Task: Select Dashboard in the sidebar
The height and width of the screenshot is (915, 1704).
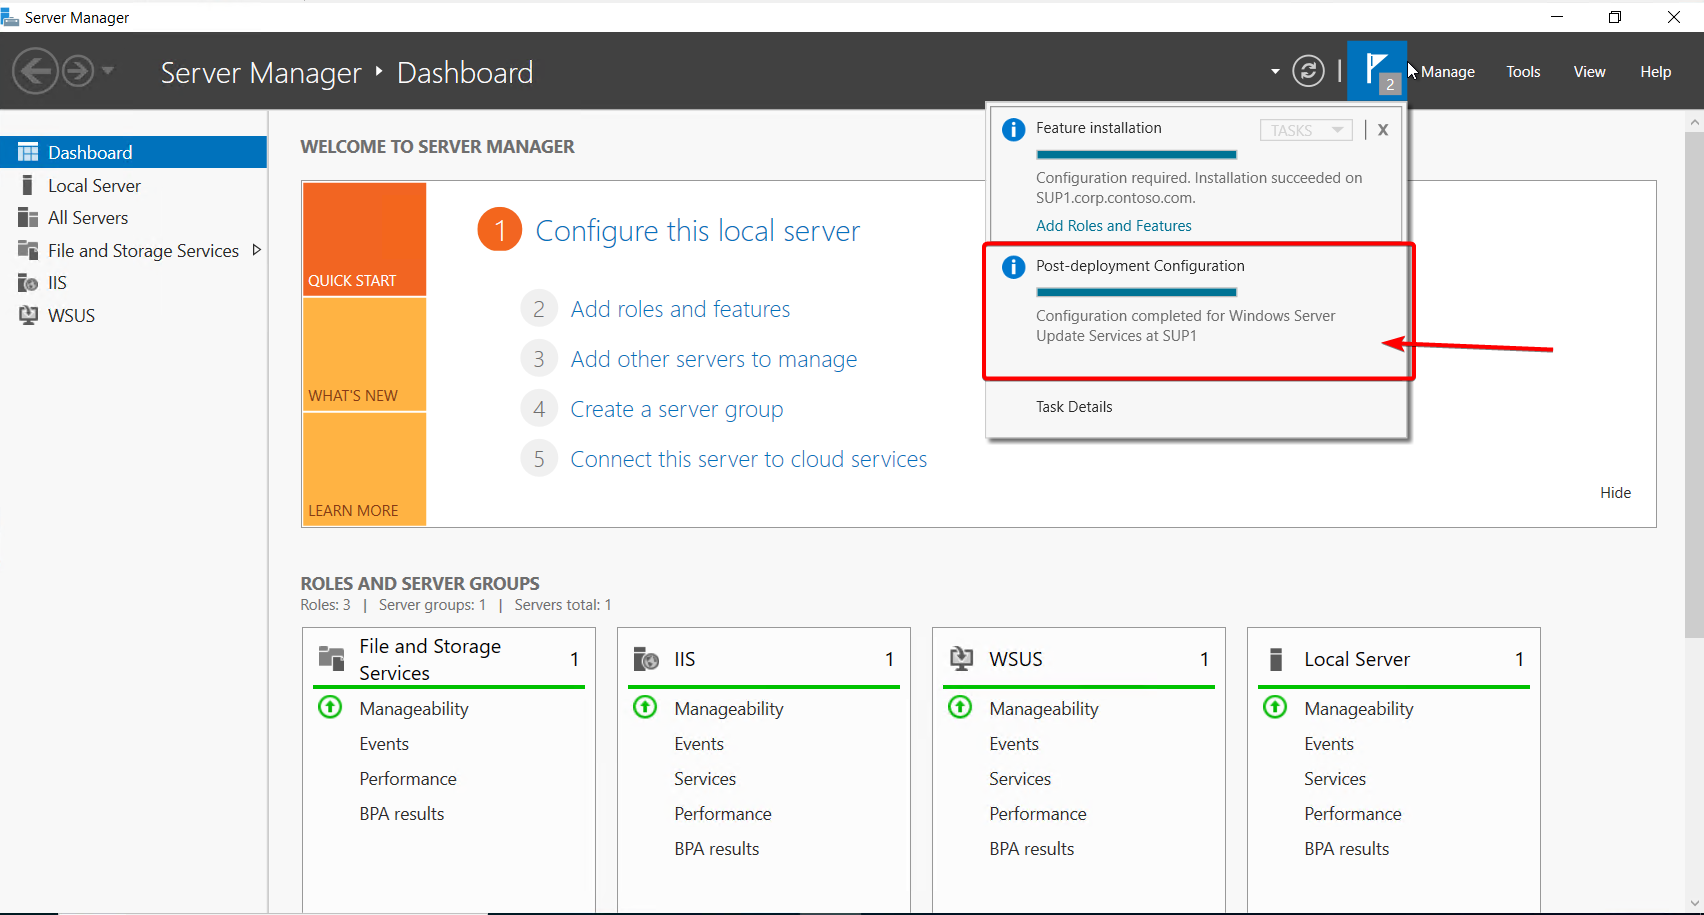Action: [134, 152]
